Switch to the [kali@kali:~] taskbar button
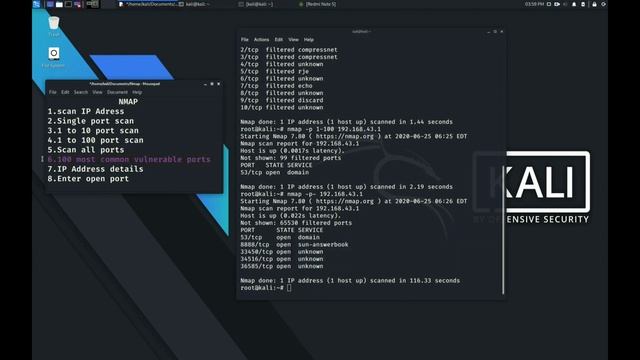Image resolution: width=640 pixels, height=360 pixels. pyautogui.click(x=256, y=4)
